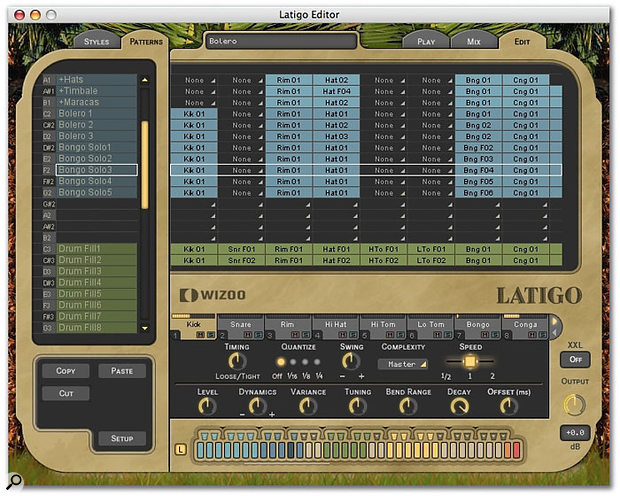Screen dimensions: 620x496
Task: Open the Complexity Master dropdown
Action: tap(403, 364)
